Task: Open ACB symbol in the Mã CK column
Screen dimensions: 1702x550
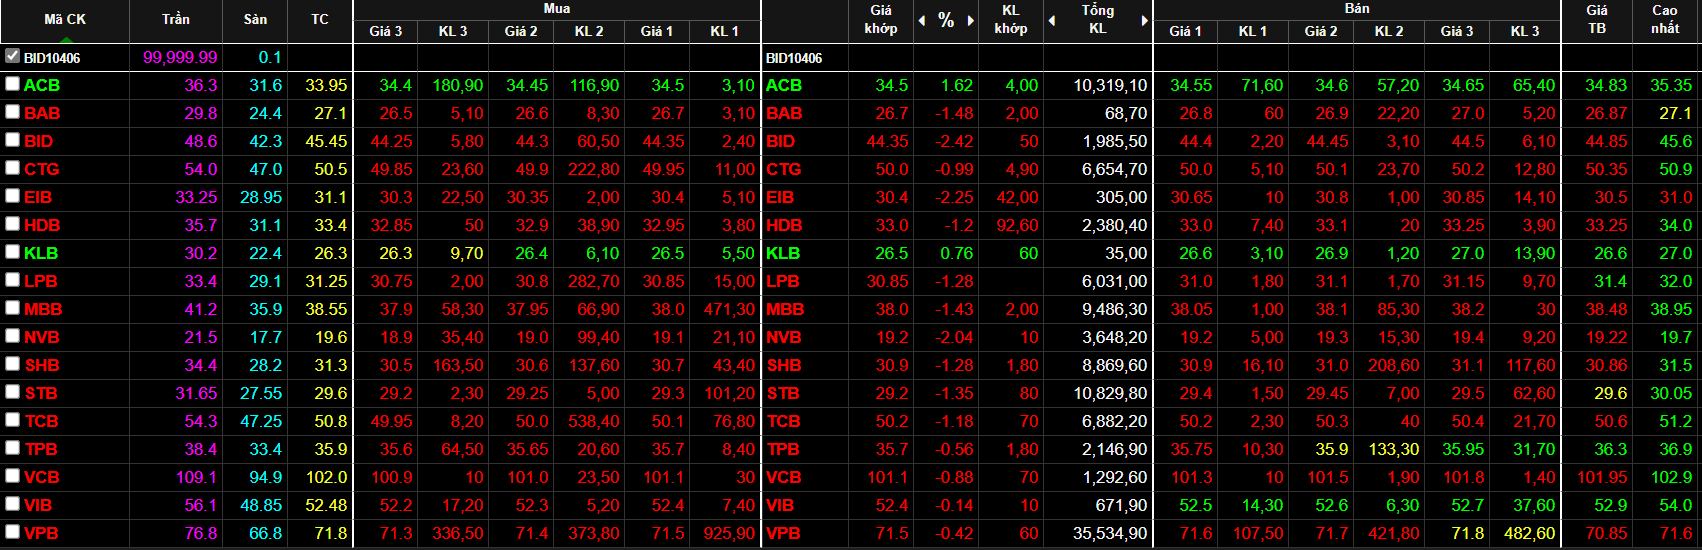Action: pyautogui.click(x=42, y=85)
